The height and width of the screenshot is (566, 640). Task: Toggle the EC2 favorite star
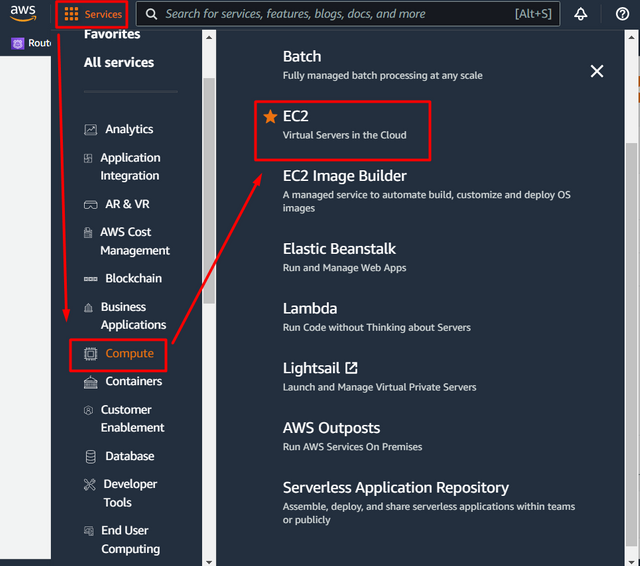pos(270,117)
